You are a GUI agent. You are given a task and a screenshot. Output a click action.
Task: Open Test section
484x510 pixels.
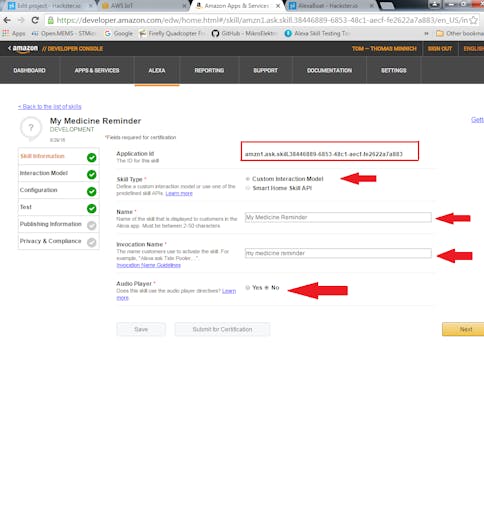[x=59, y=207]
